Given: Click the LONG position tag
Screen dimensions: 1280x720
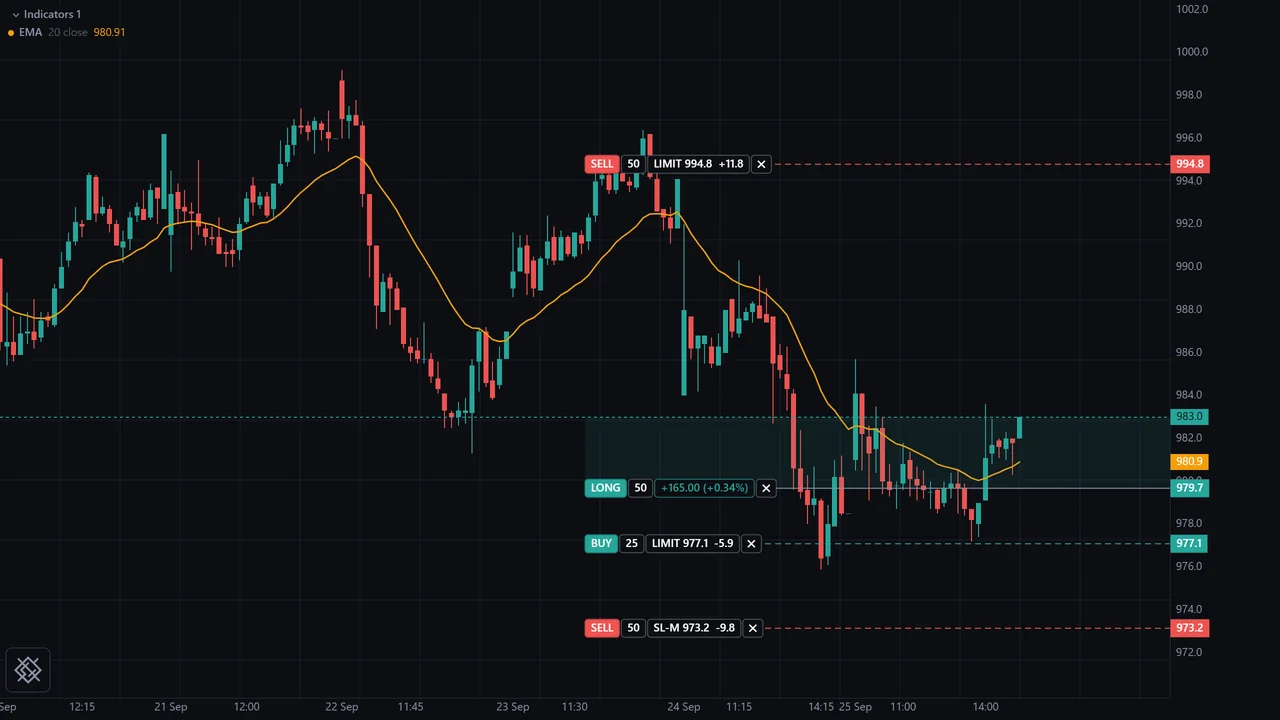Looking at the screenshot, I should tap(606, 488).
